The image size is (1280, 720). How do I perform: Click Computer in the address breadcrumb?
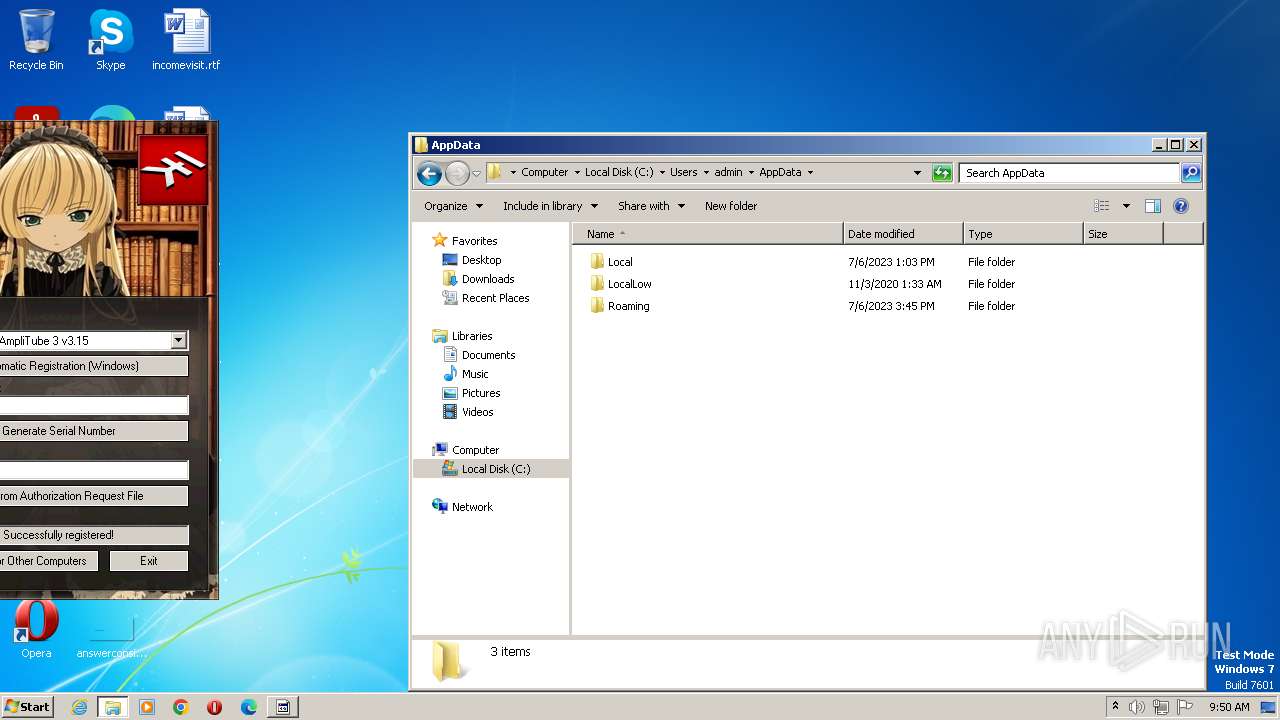pos(544,172)
